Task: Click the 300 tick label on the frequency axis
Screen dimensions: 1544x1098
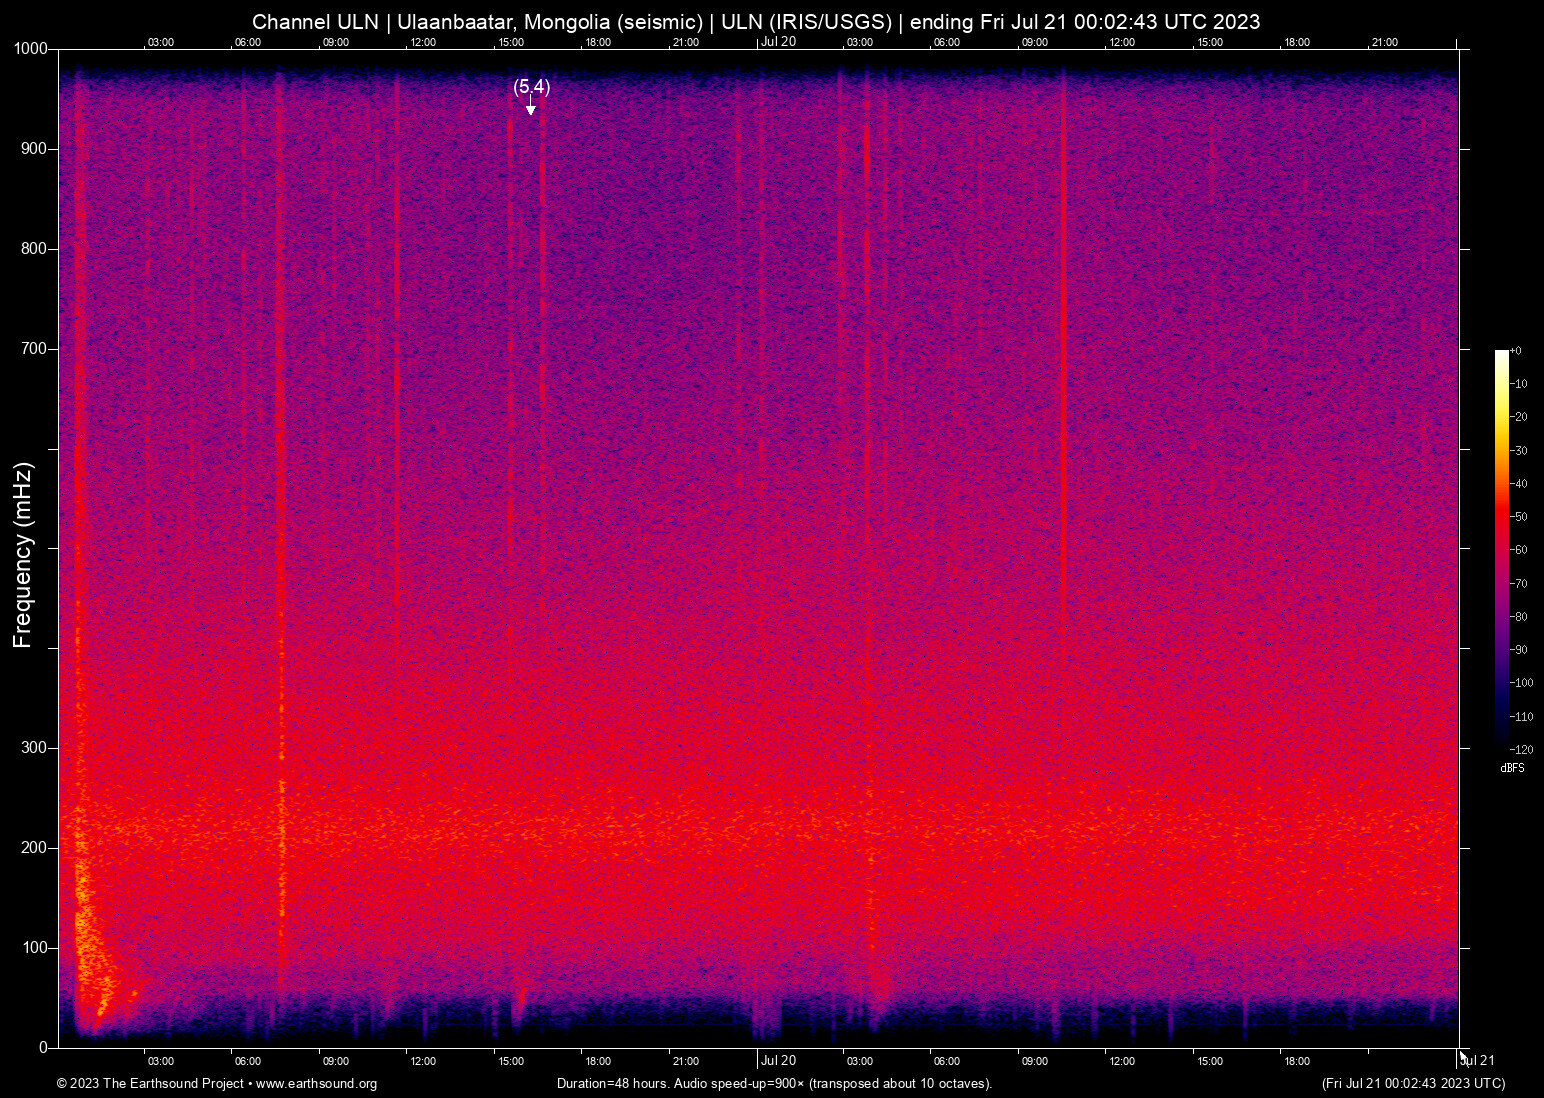Action: pos(35,748)
